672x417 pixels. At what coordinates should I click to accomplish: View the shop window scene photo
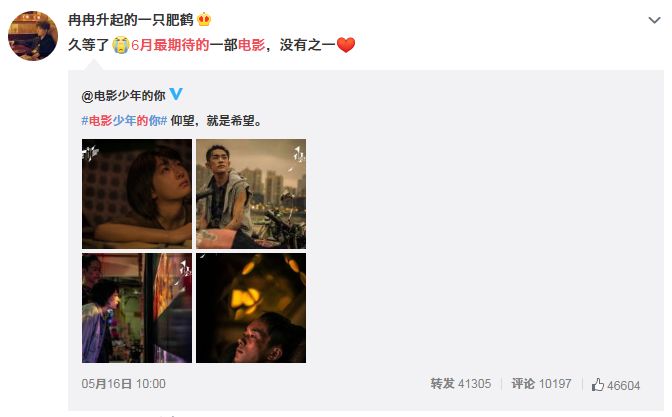tap(137, 308)
